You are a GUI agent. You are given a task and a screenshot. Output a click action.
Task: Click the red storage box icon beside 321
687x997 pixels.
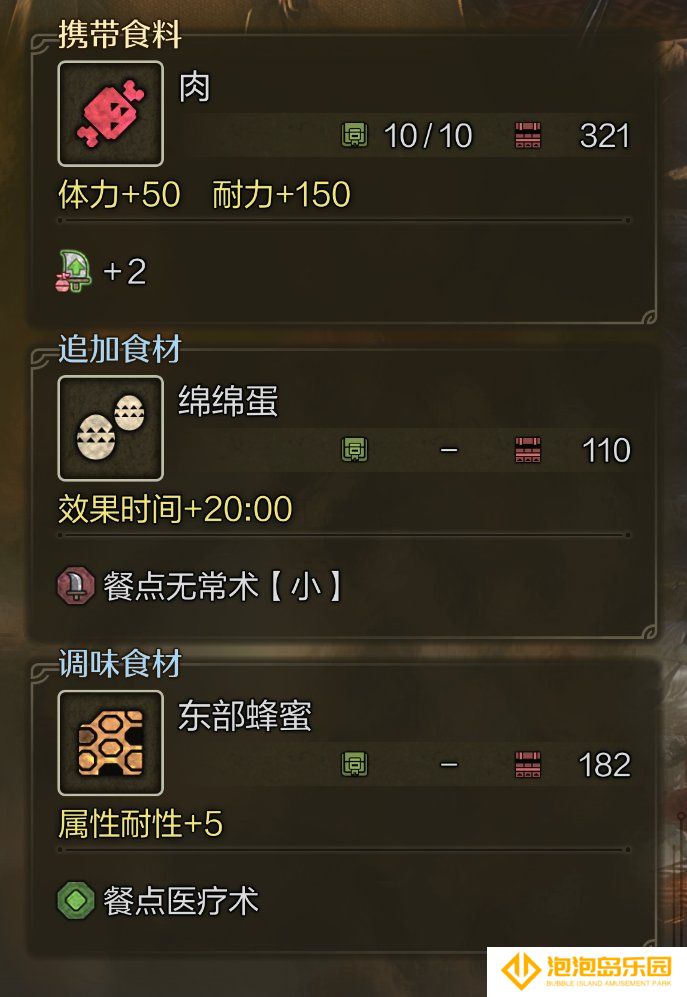(528, 135)
